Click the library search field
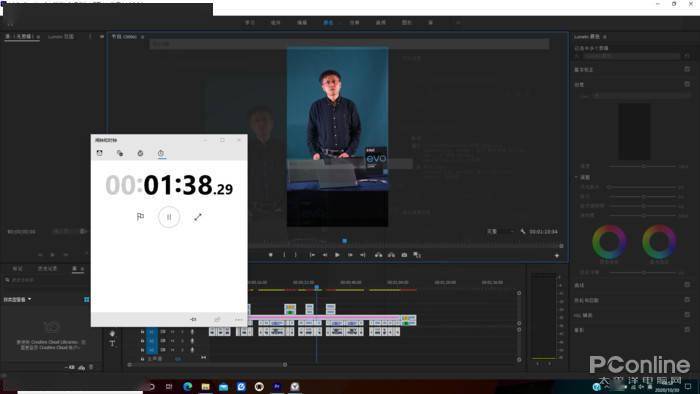700x394 pixels. tap(45, 280)
